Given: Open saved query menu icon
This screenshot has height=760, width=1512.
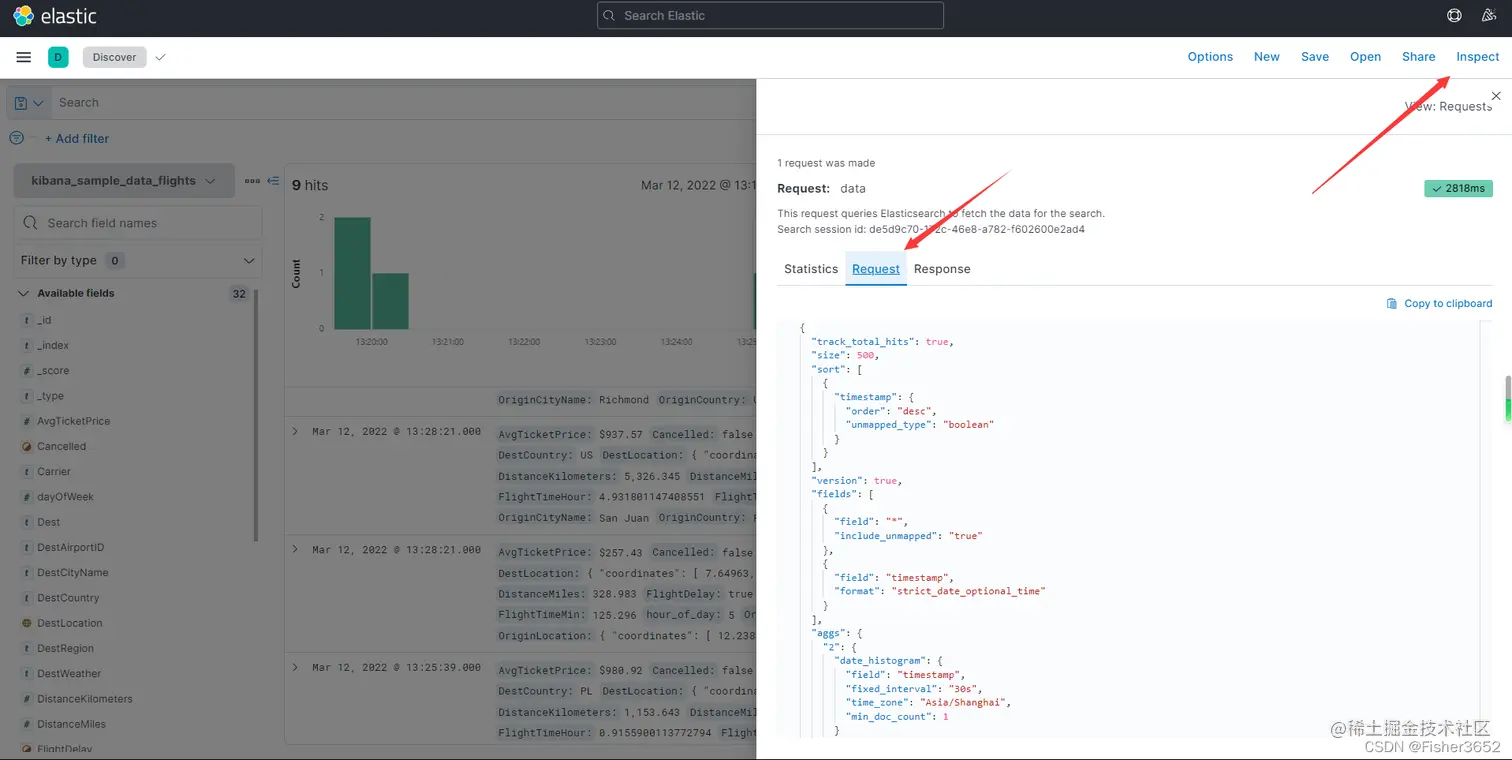Looking at the screenshot, I should (x=29, y=103).
